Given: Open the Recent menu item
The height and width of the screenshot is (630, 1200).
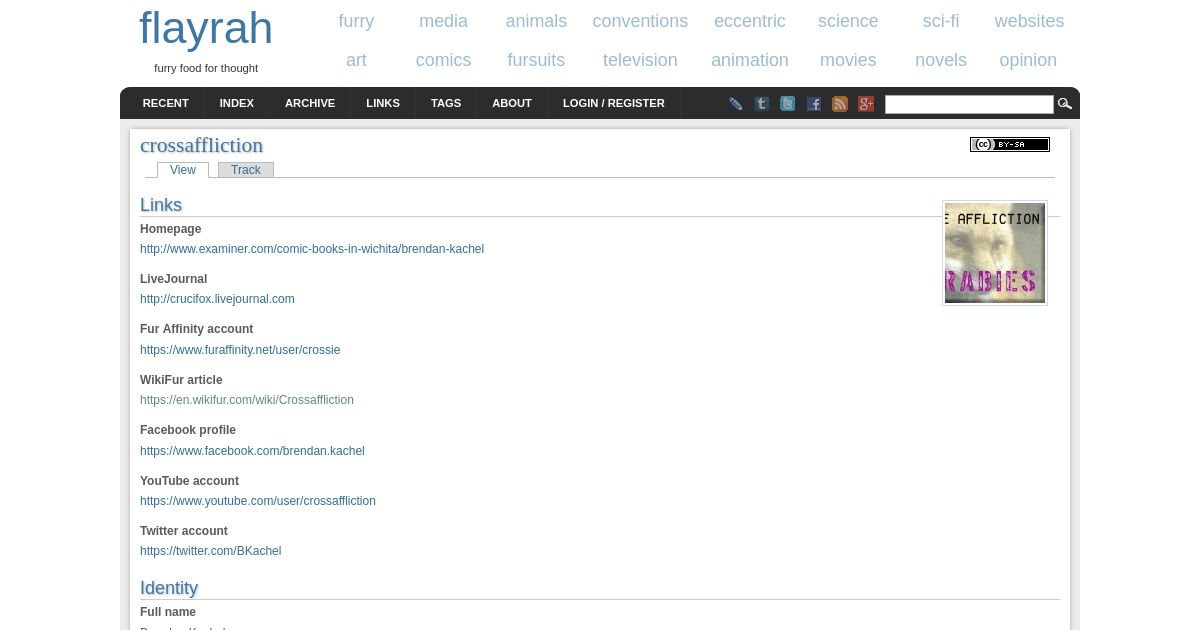Looking at the screenshot, I should (x=166, y=103).
